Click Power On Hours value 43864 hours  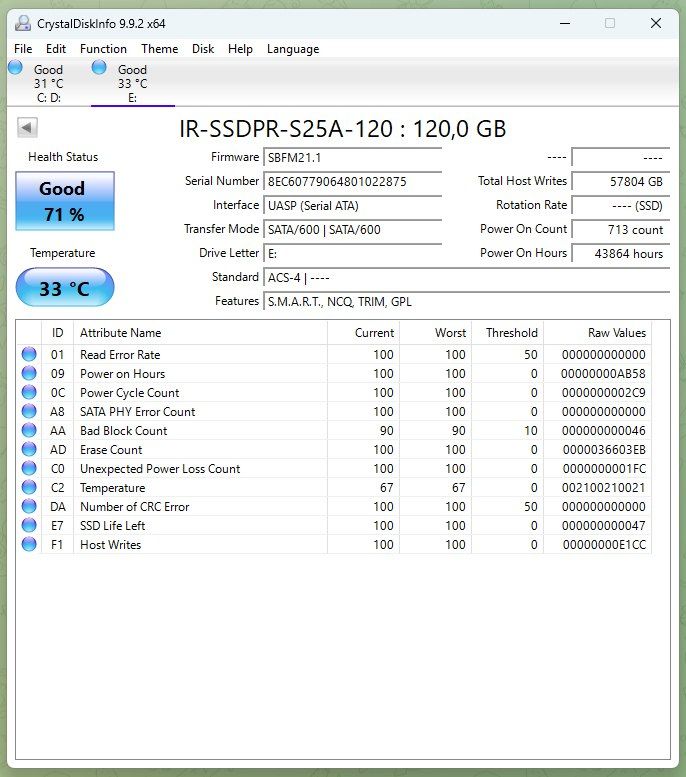coord(621,253)
